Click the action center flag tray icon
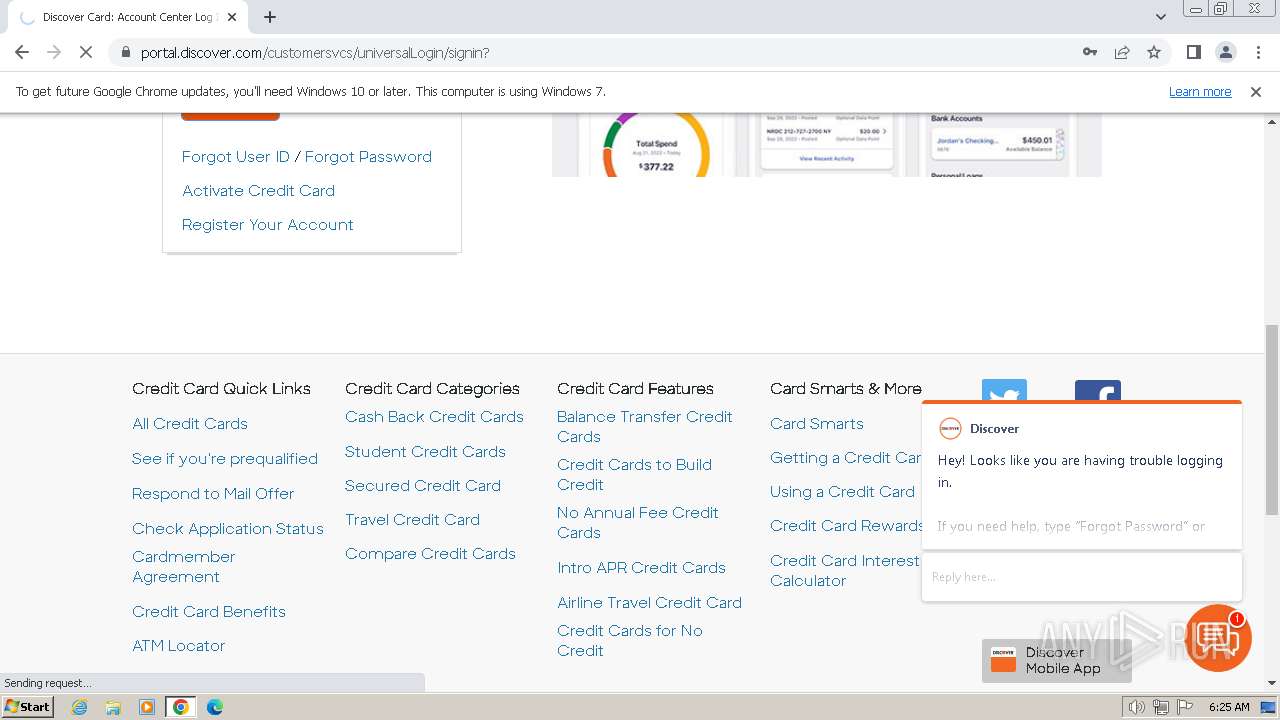The image size is (1280, 720). point(1184,707)
